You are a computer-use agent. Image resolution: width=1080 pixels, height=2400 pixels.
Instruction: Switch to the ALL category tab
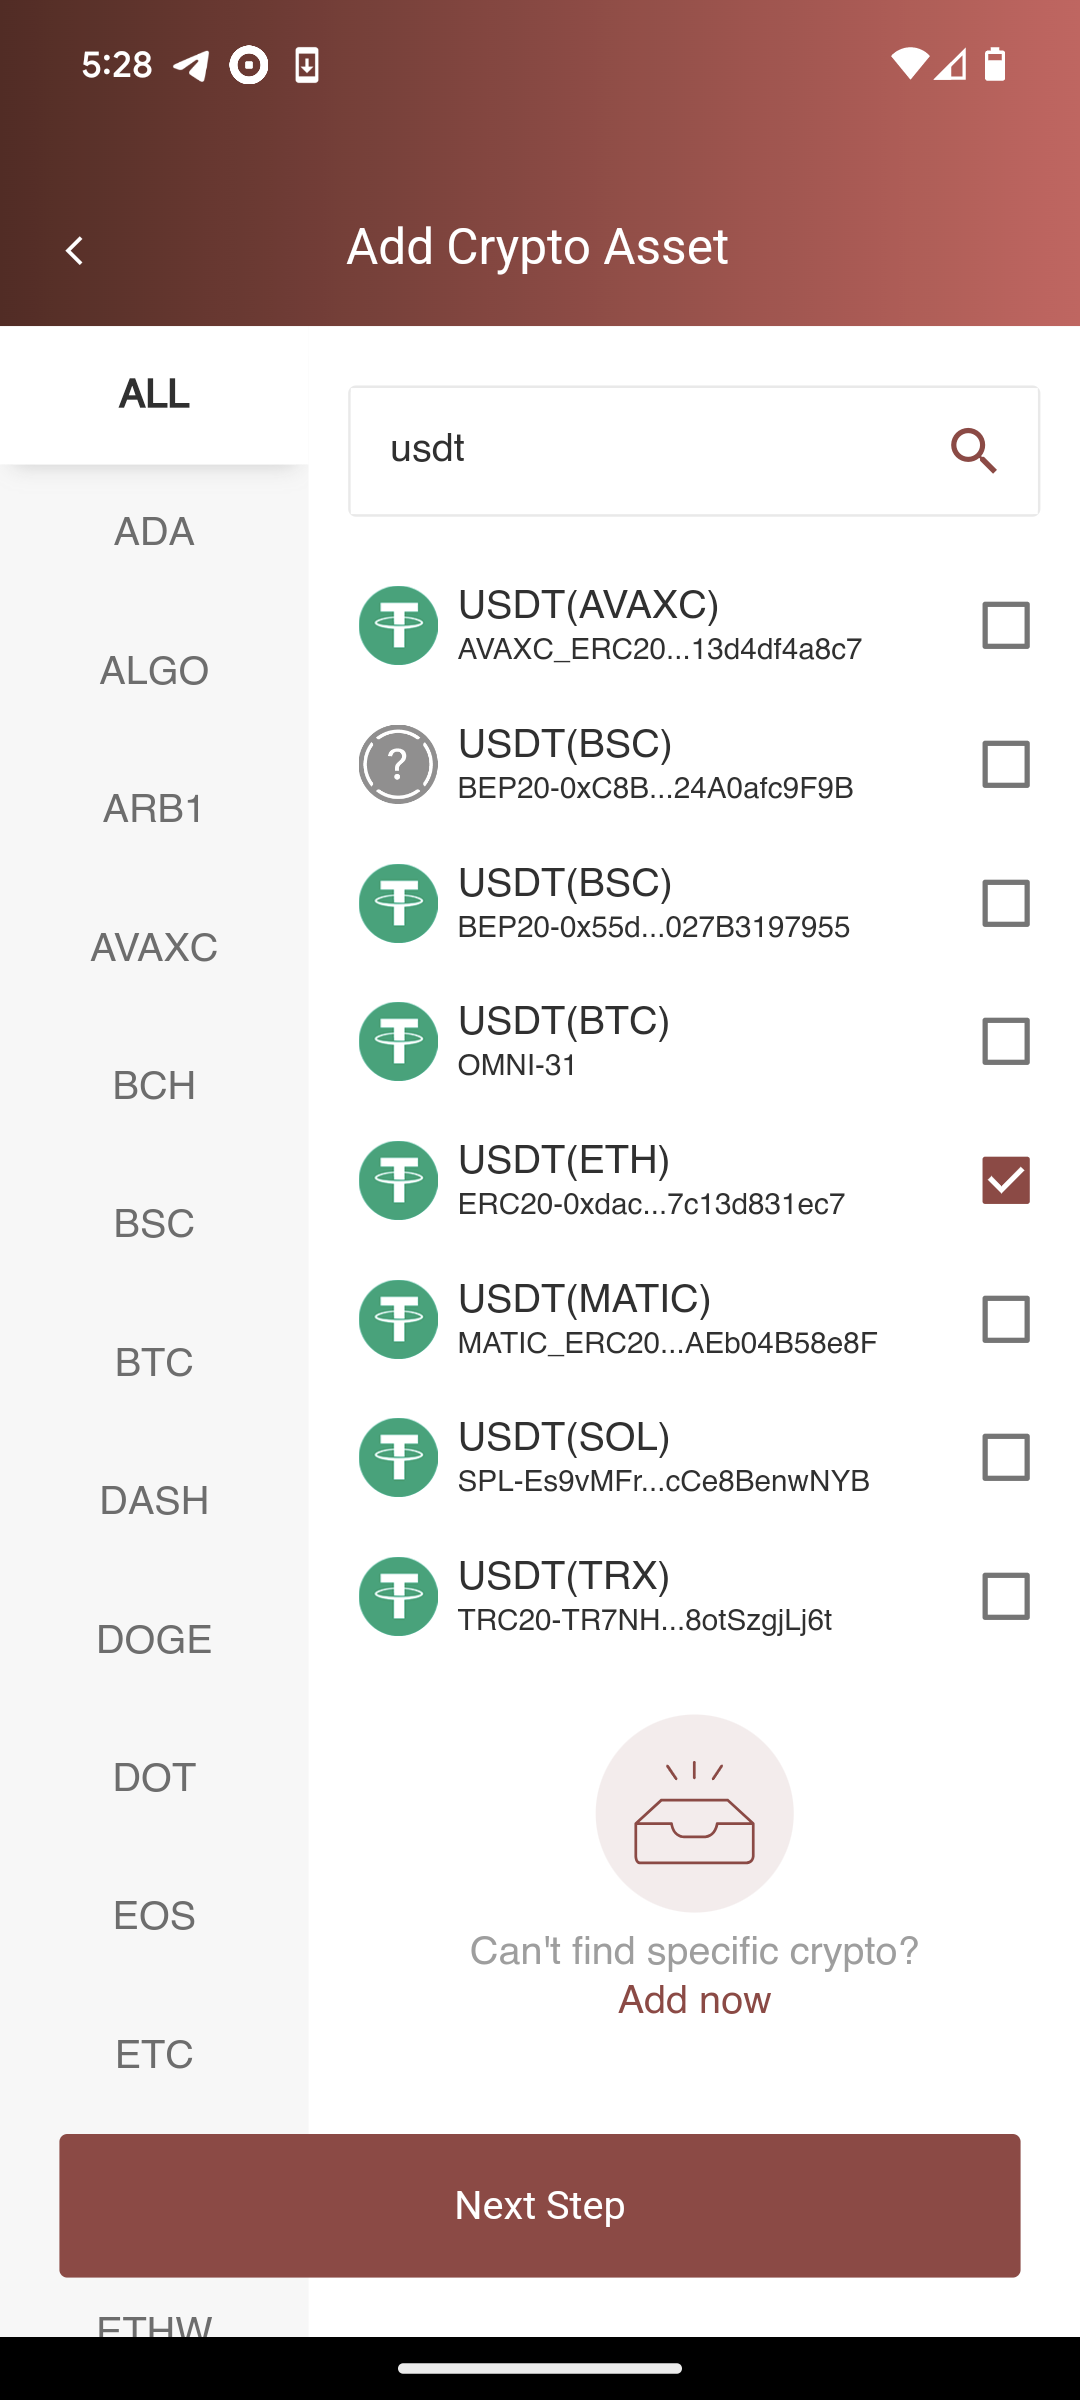[154, 394]
